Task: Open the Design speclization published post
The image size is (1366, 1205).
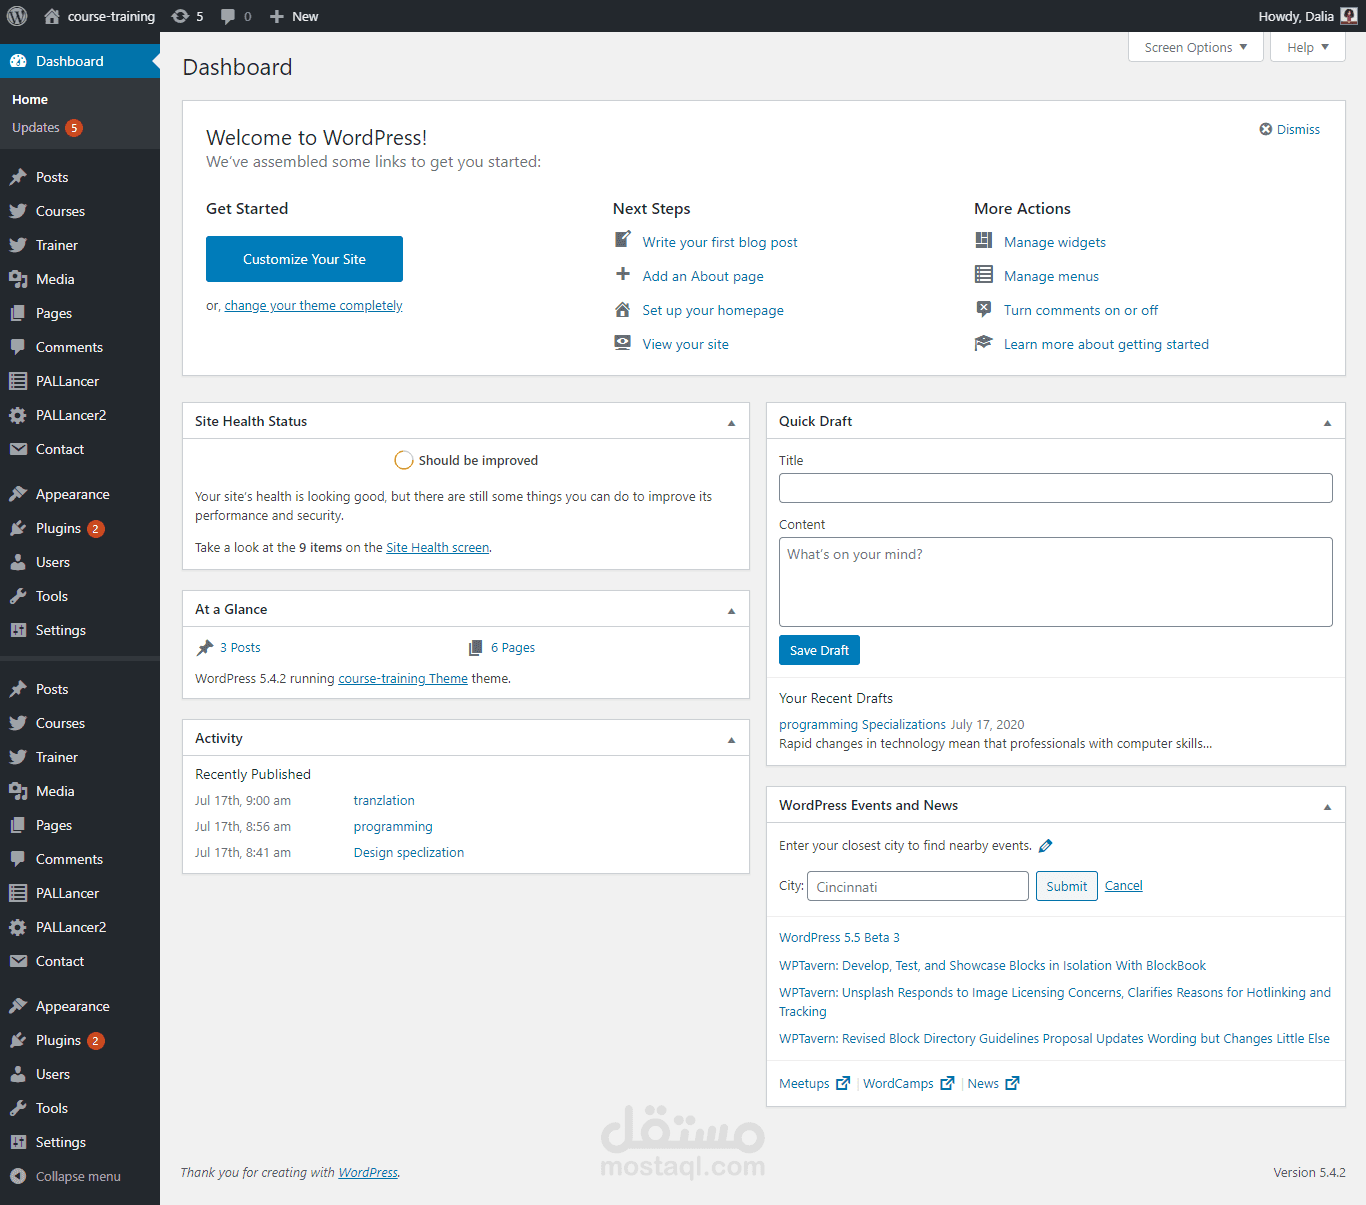Action: (x=409, y=853)
